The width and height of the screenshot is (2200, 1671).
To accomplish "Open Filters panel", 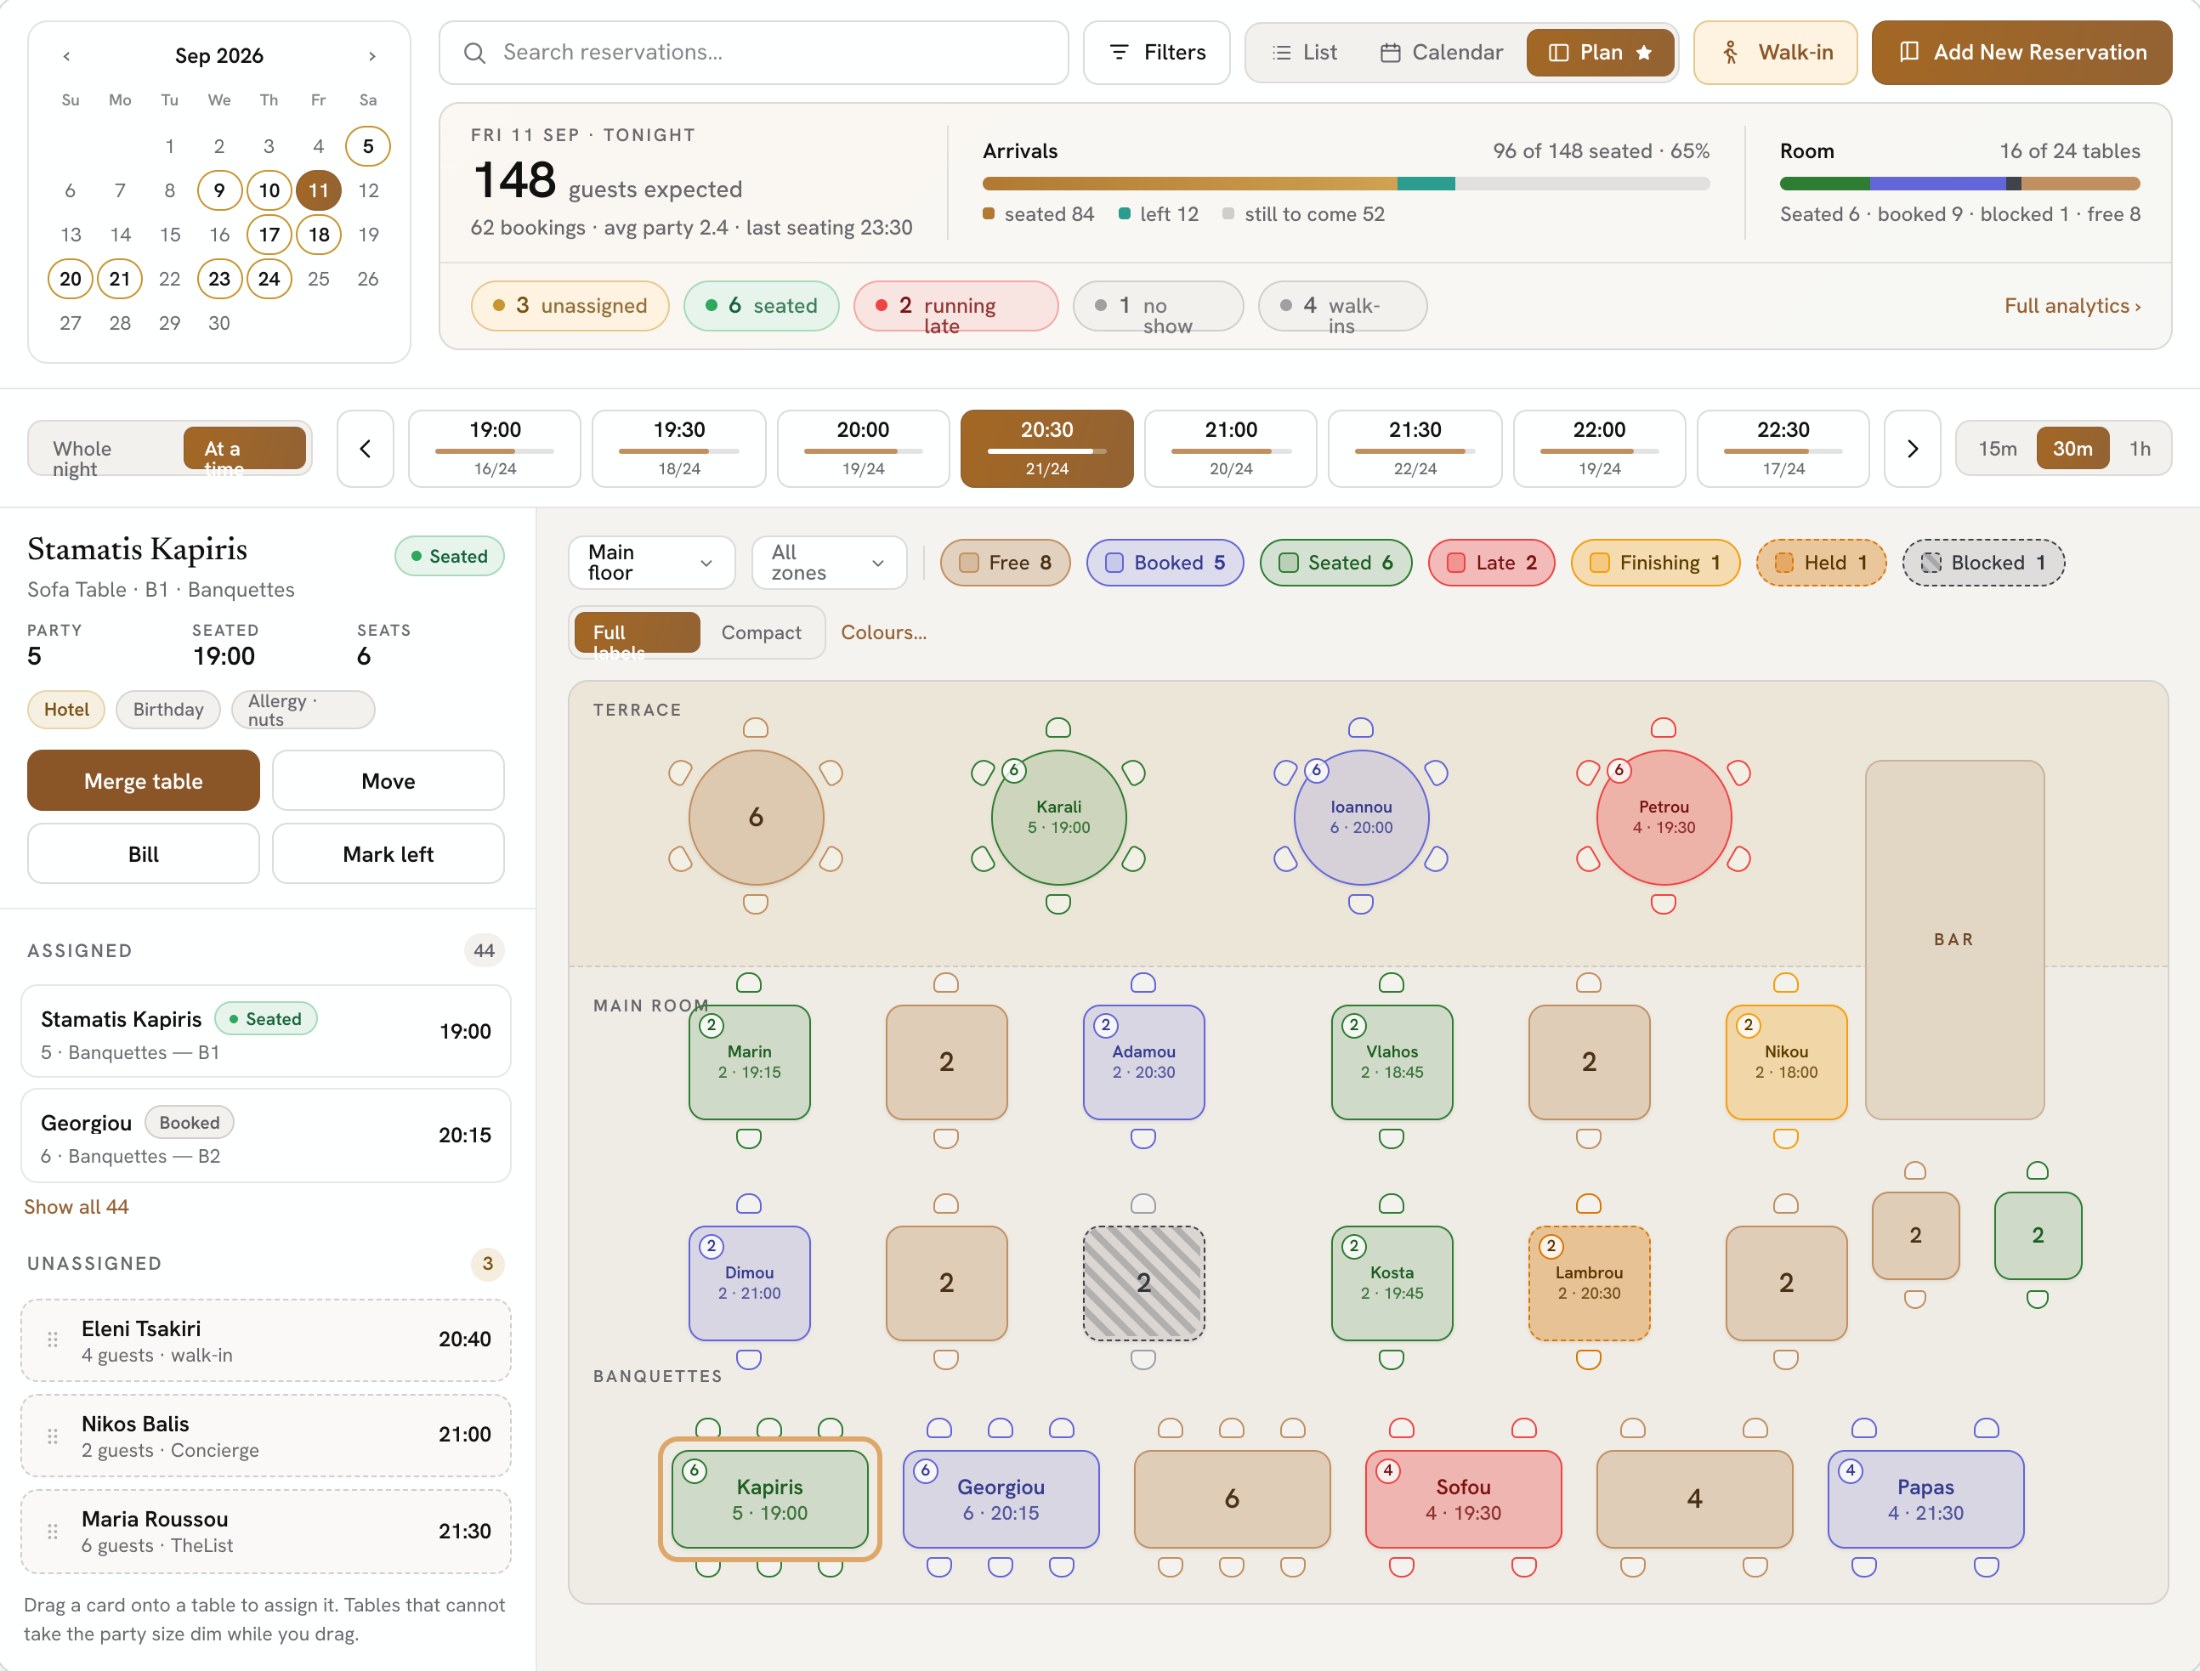I will tap(1157, 53).
